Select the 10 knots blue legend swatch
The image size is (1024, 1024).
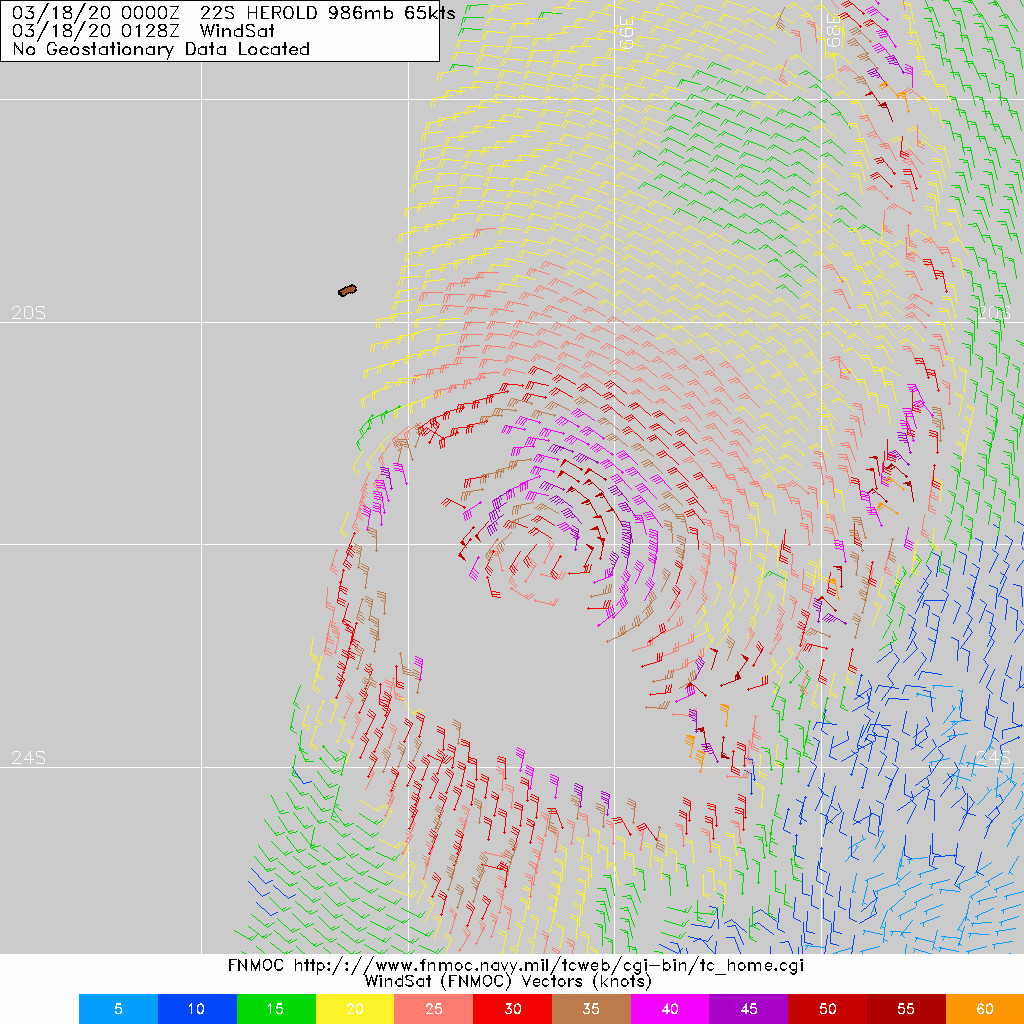click(x=197, y=1009)
